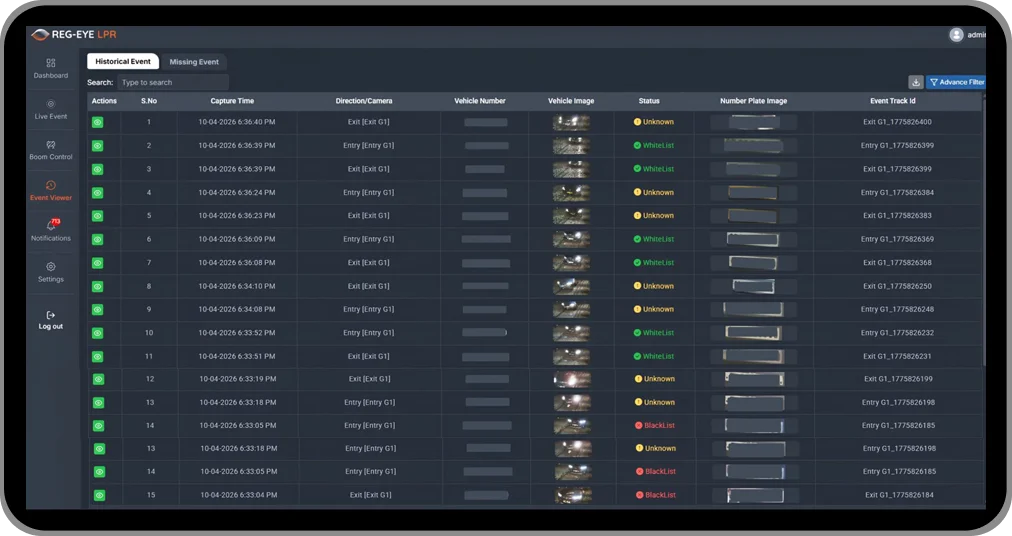View event details for row 7
The image size is (1012, 536).
97,263
